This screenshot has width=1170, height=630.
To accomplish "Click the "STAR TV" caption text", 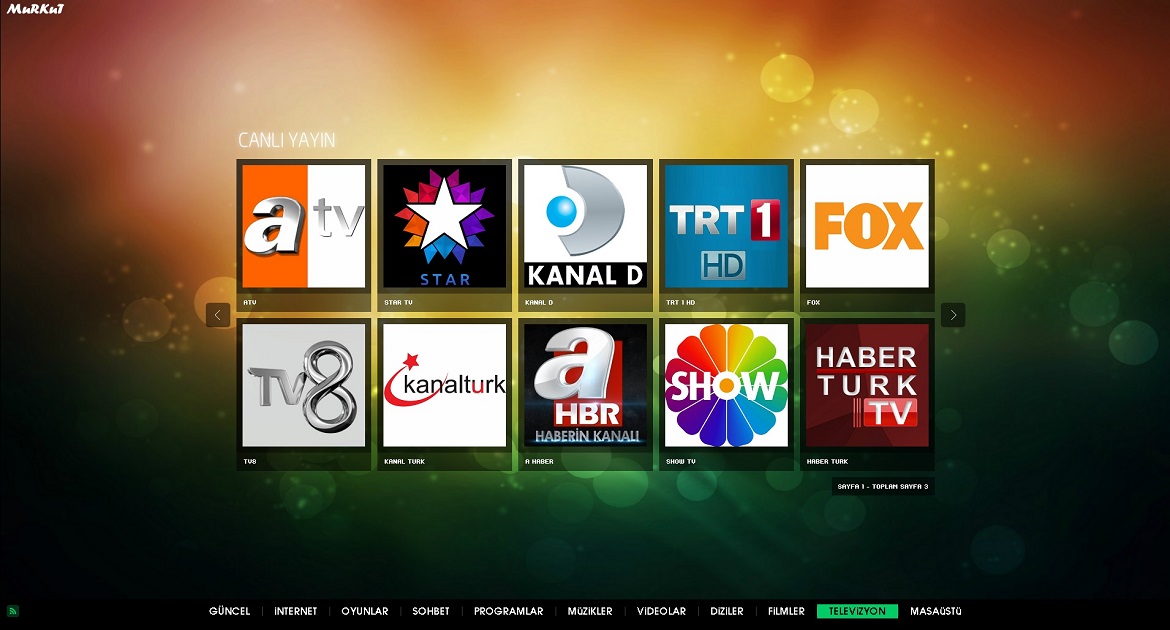I will [x=398, y=302].
